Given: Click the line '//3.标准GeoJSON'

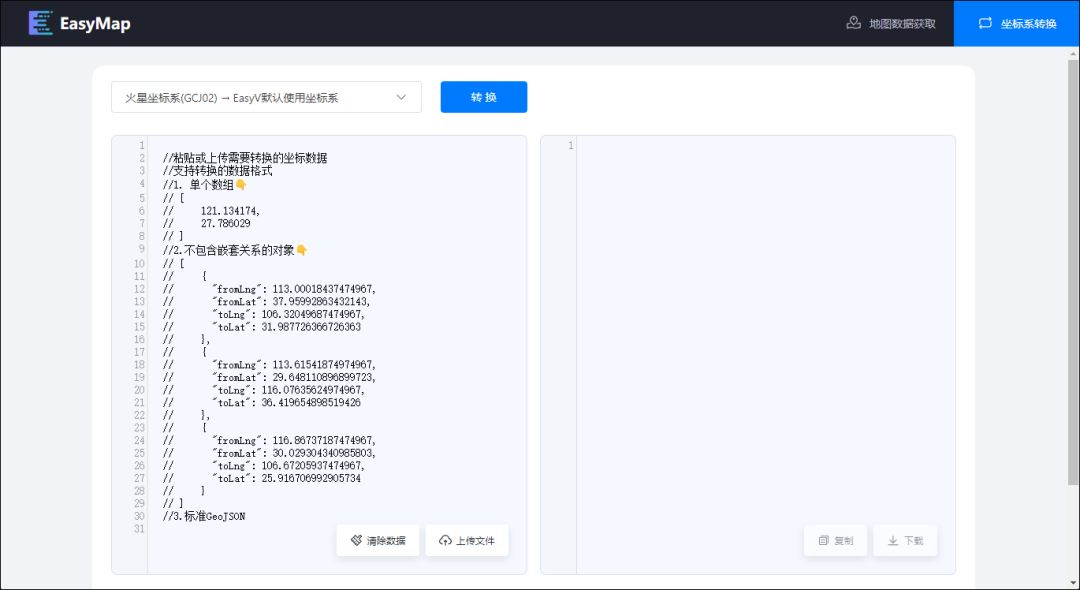Looking at the screenshot, I should (x=204, y=516).
